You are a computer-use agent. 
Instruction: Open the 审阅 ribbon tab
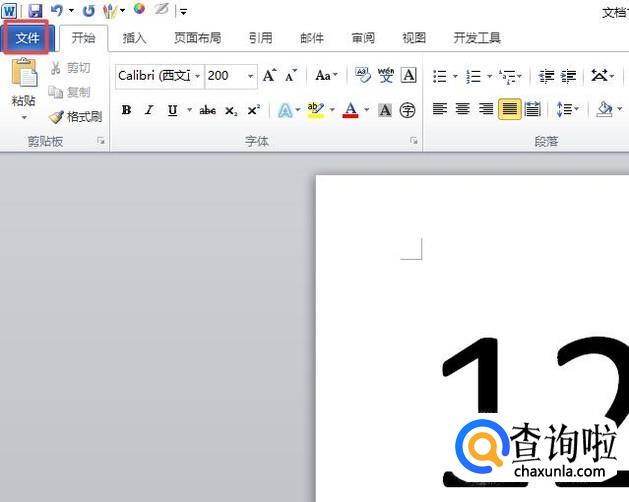click(x=363, y=38)
